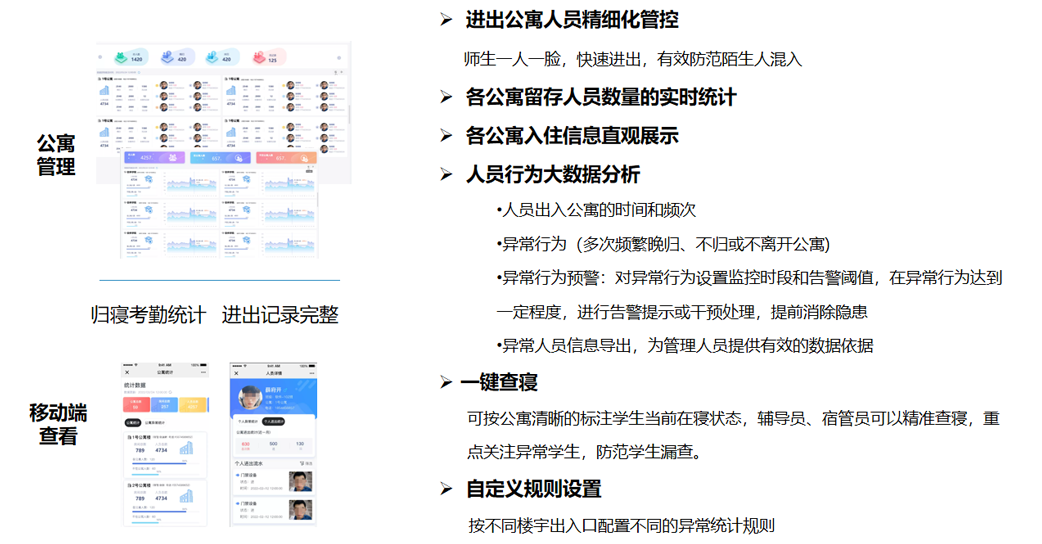Viewport: 1042px width, 544px height.
Task: Tap the yellow stat card under 统计数据
Action: point(193,404)
